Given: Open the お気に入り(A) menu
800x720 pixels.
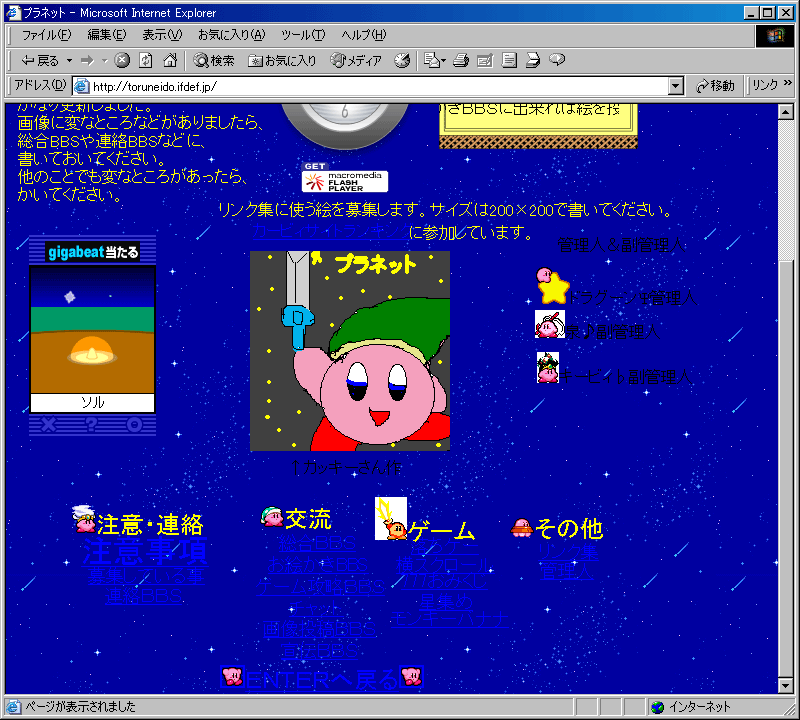Looking at the screenshot, I should [x=232, y=35].
